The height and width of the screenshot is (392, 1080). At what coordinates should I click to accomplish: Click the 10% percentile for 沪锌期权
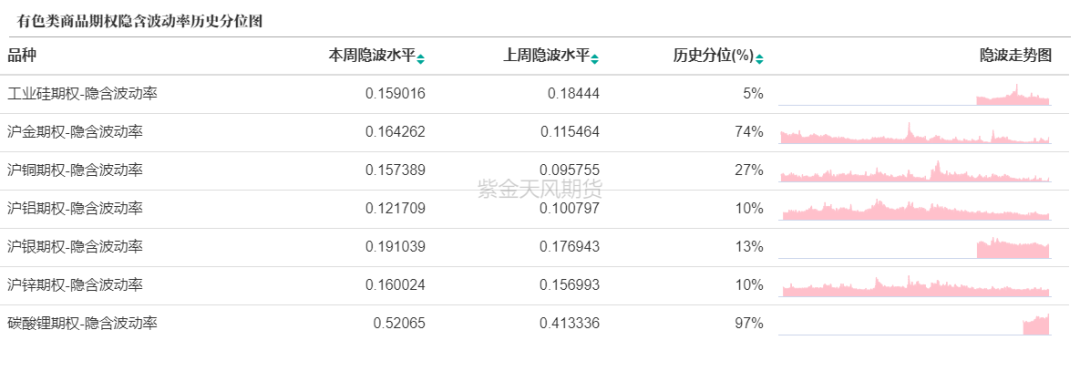tap(749, 285)
